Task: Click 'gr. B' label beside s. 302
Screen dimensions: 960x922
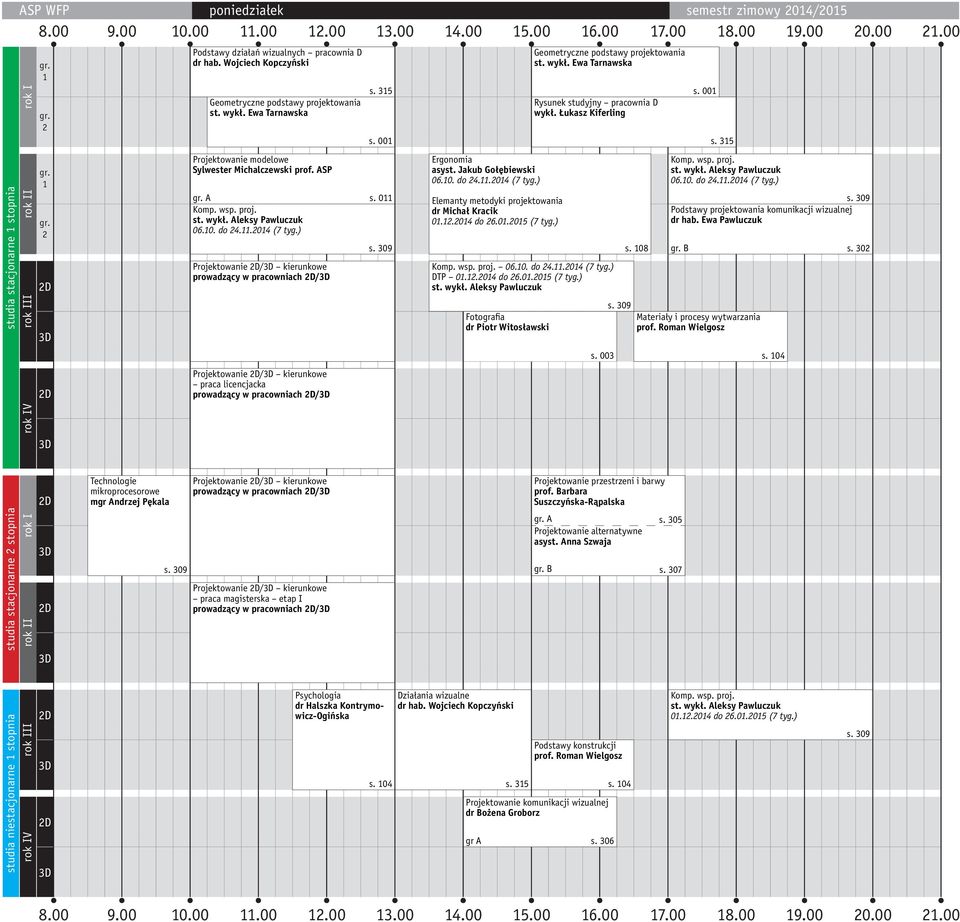Action: [680, 249]
